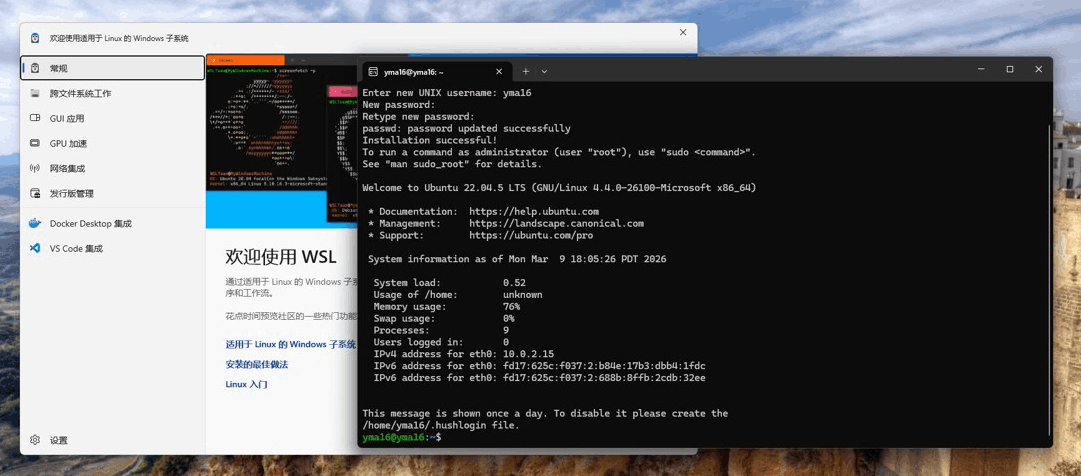The width and height of the screenshot is (1081, 476).
Task: Click the 发行版管理 icon
Action: (34, 193)
